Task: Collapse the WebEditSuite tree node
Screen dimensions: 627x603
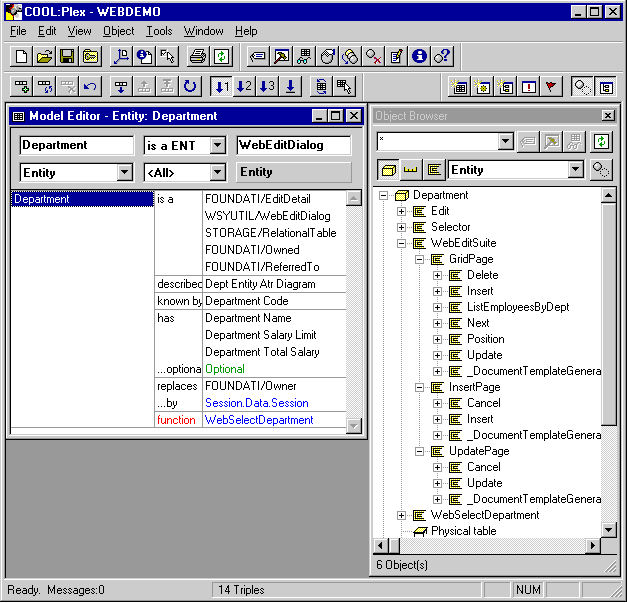Action: click(x=401, y=244)
